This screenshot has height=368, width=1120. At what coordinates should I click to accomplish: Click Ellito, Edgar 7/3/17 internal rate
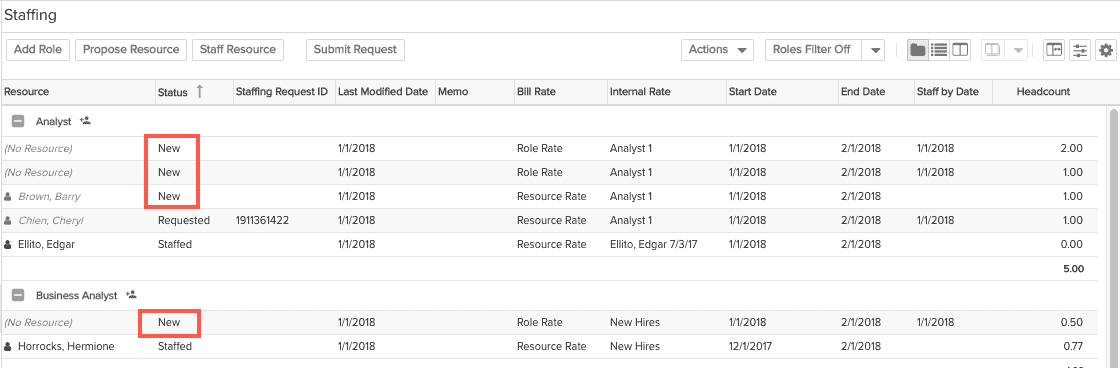(654, 244)
